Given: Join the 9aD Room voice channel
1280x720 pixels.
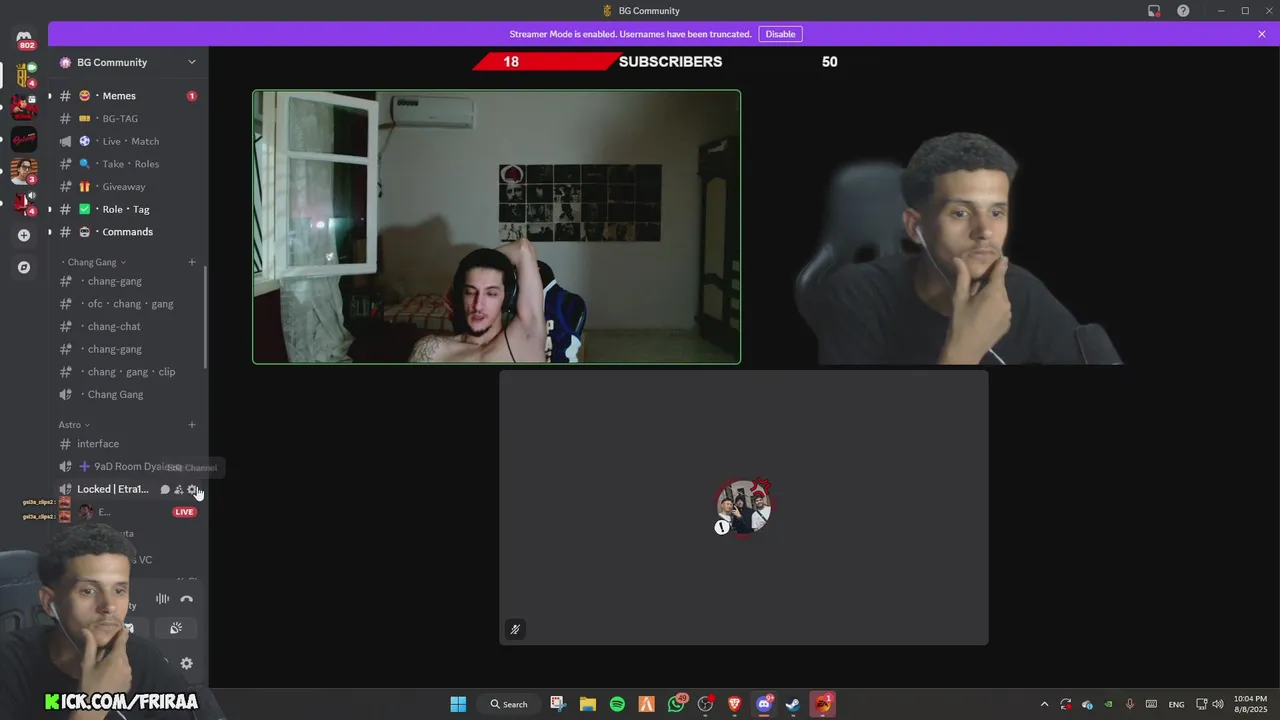Looking at the screenshot, I should [128, 467].
